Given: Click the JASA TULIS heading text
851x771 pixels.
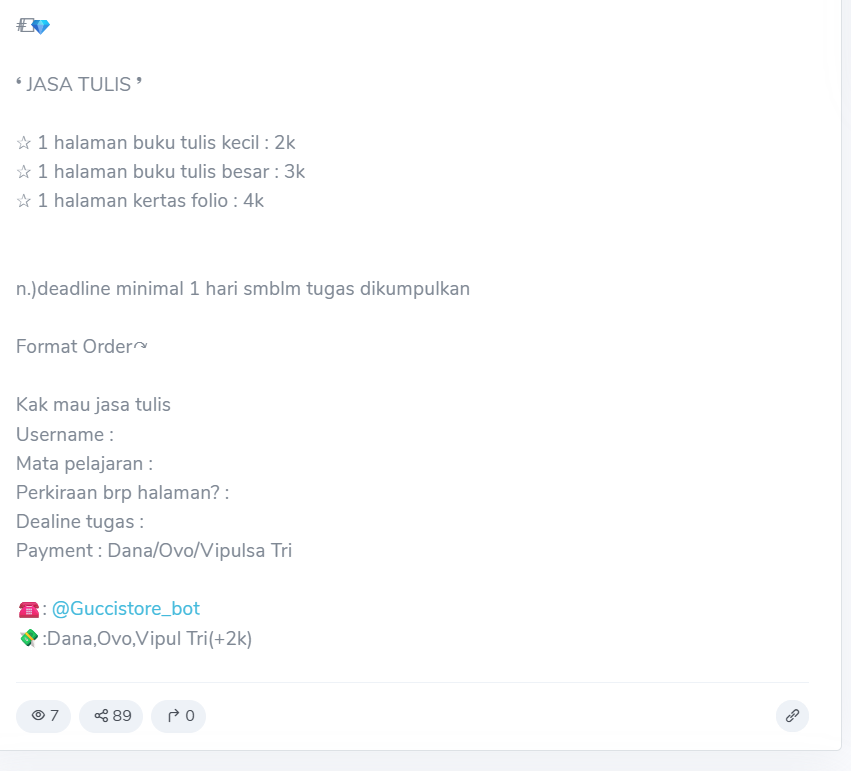Looking at the screenshot, I should tap(79, 84).
